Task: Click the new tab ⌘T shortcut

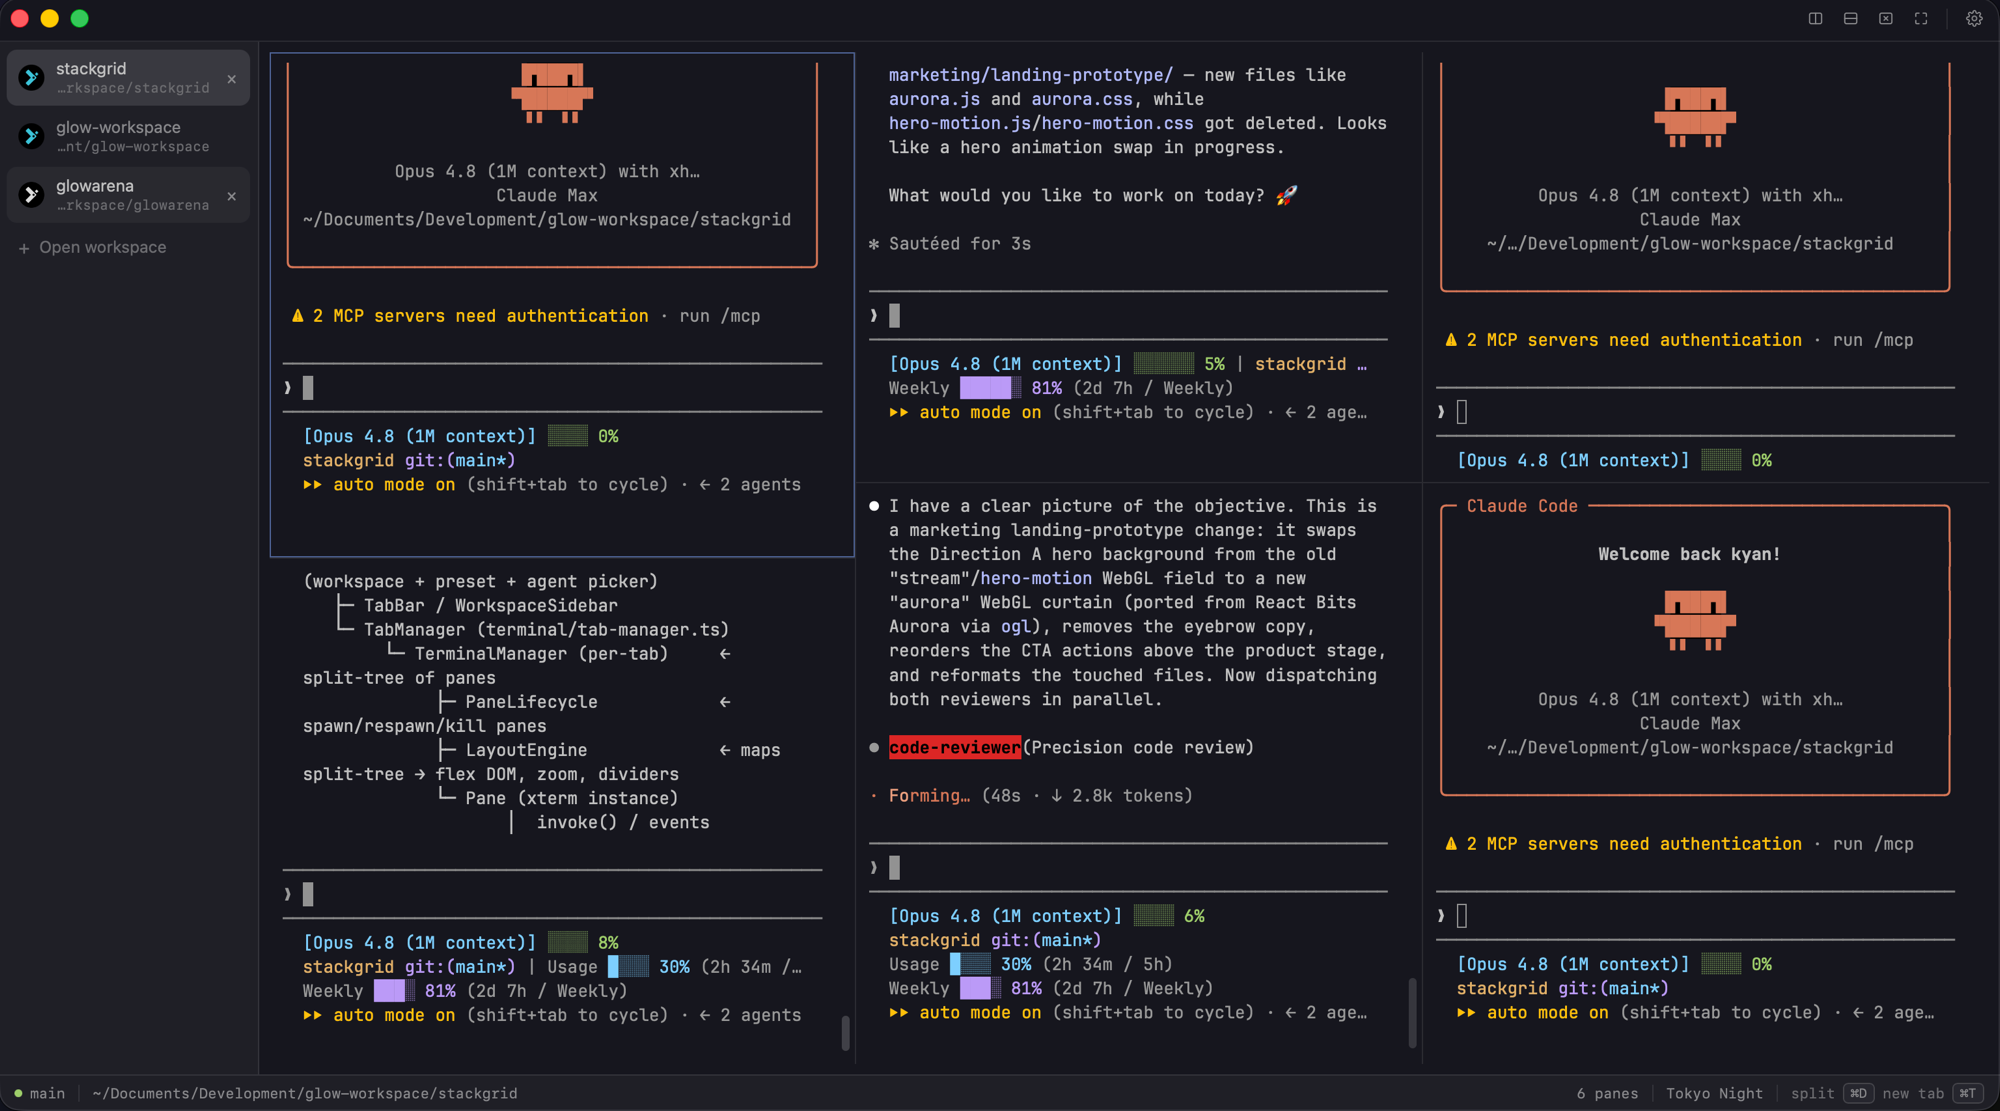Action: [1932, 1093]
